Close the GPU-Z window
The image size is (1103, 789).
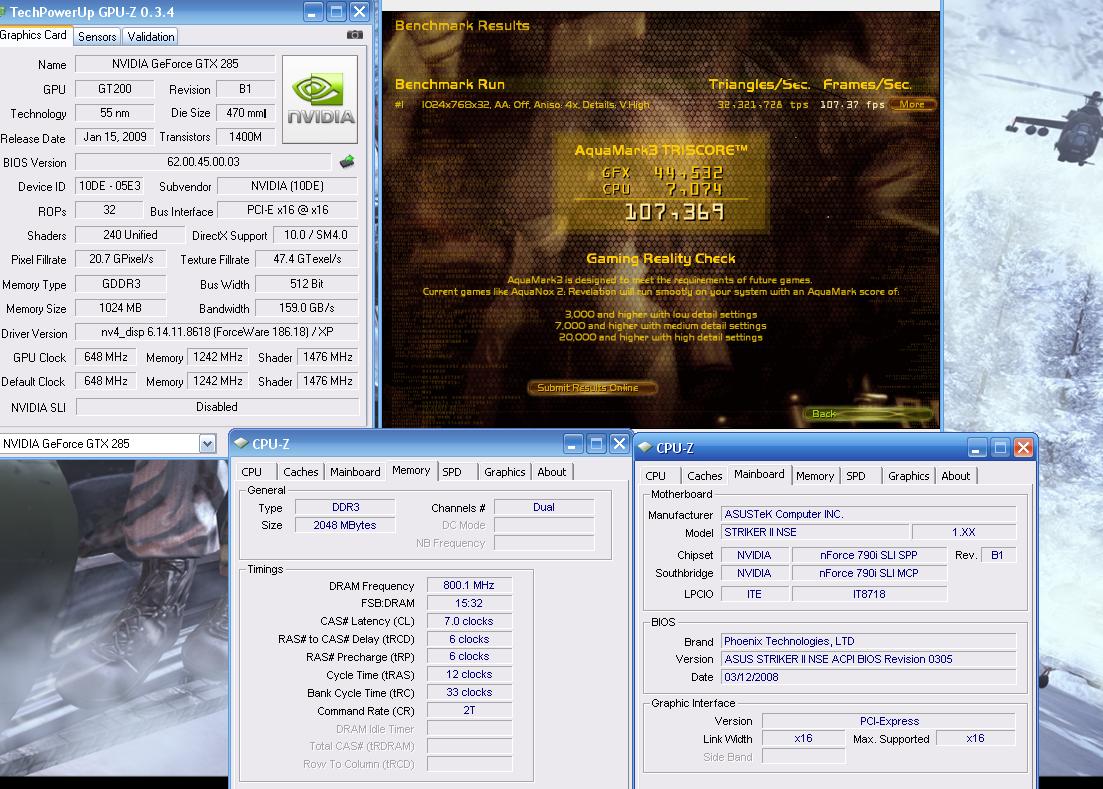coord(359,11)
